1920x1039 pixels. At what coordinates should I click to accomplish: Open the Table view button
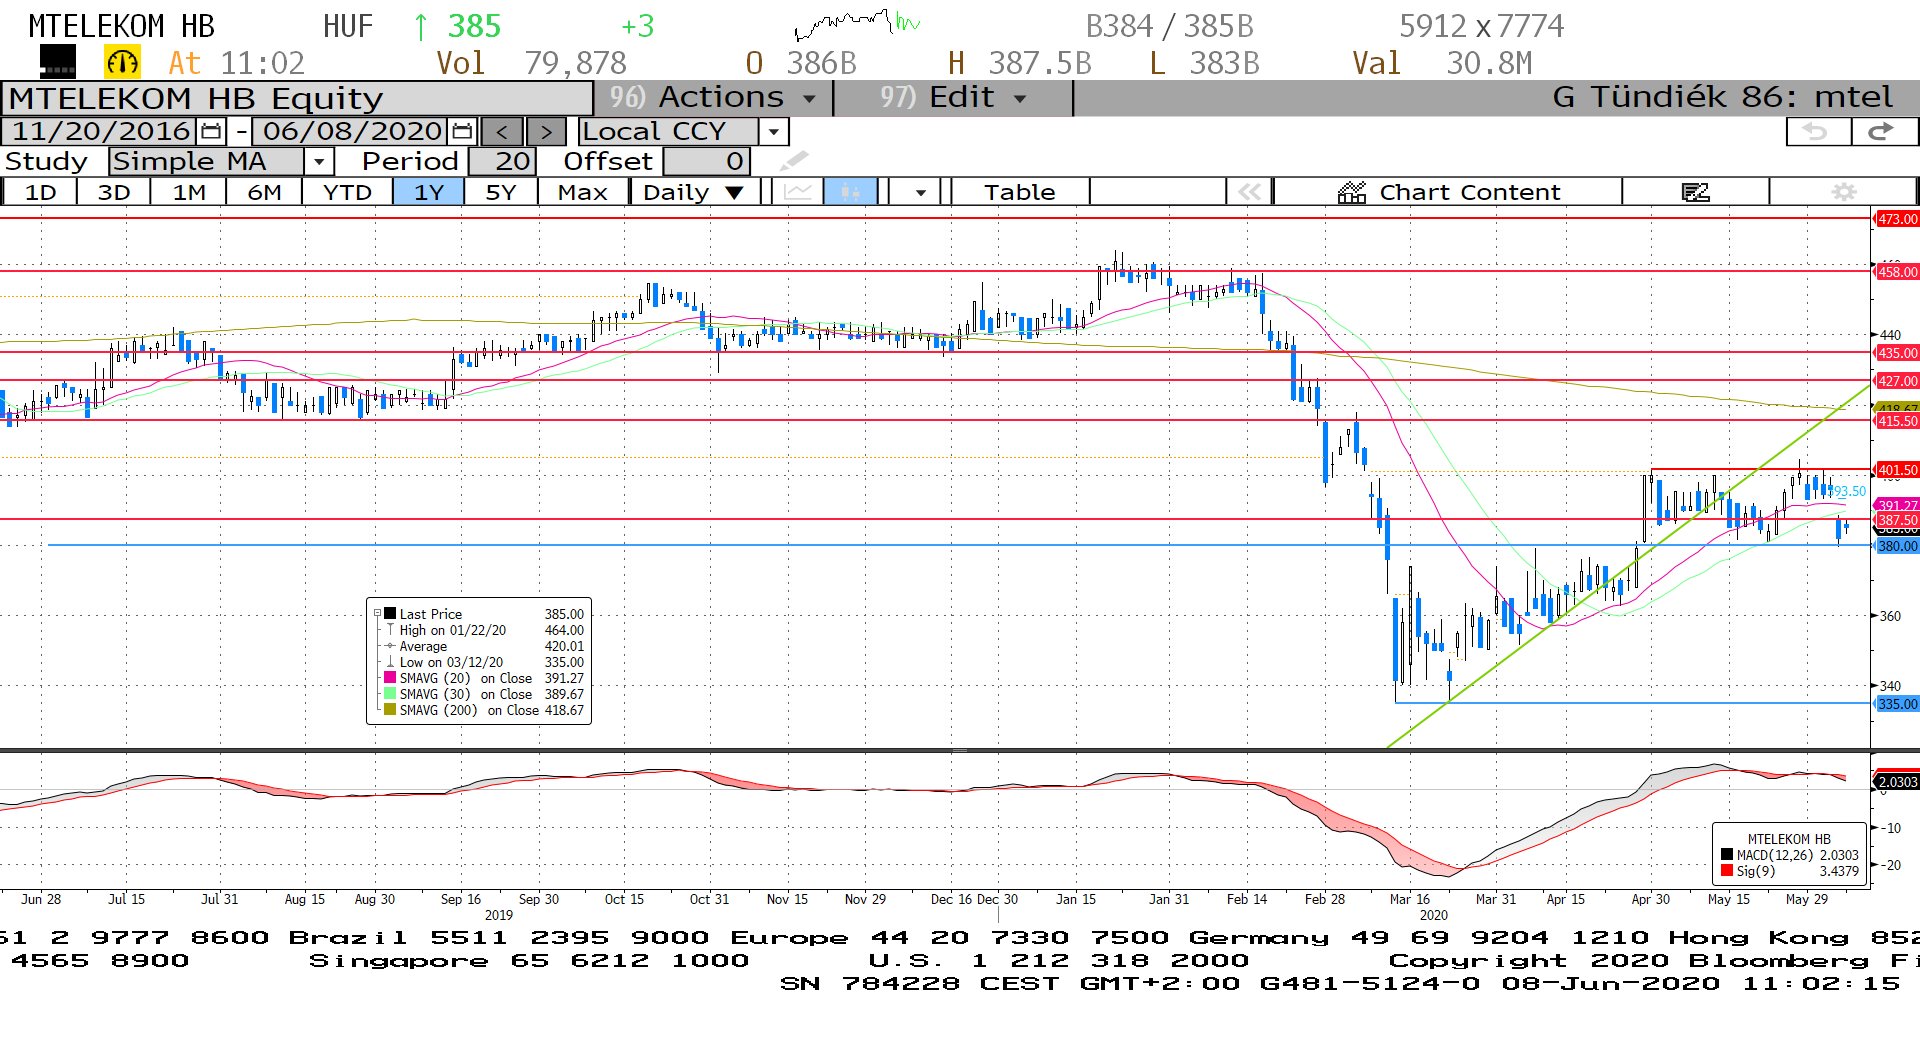tap(1019, 191)
